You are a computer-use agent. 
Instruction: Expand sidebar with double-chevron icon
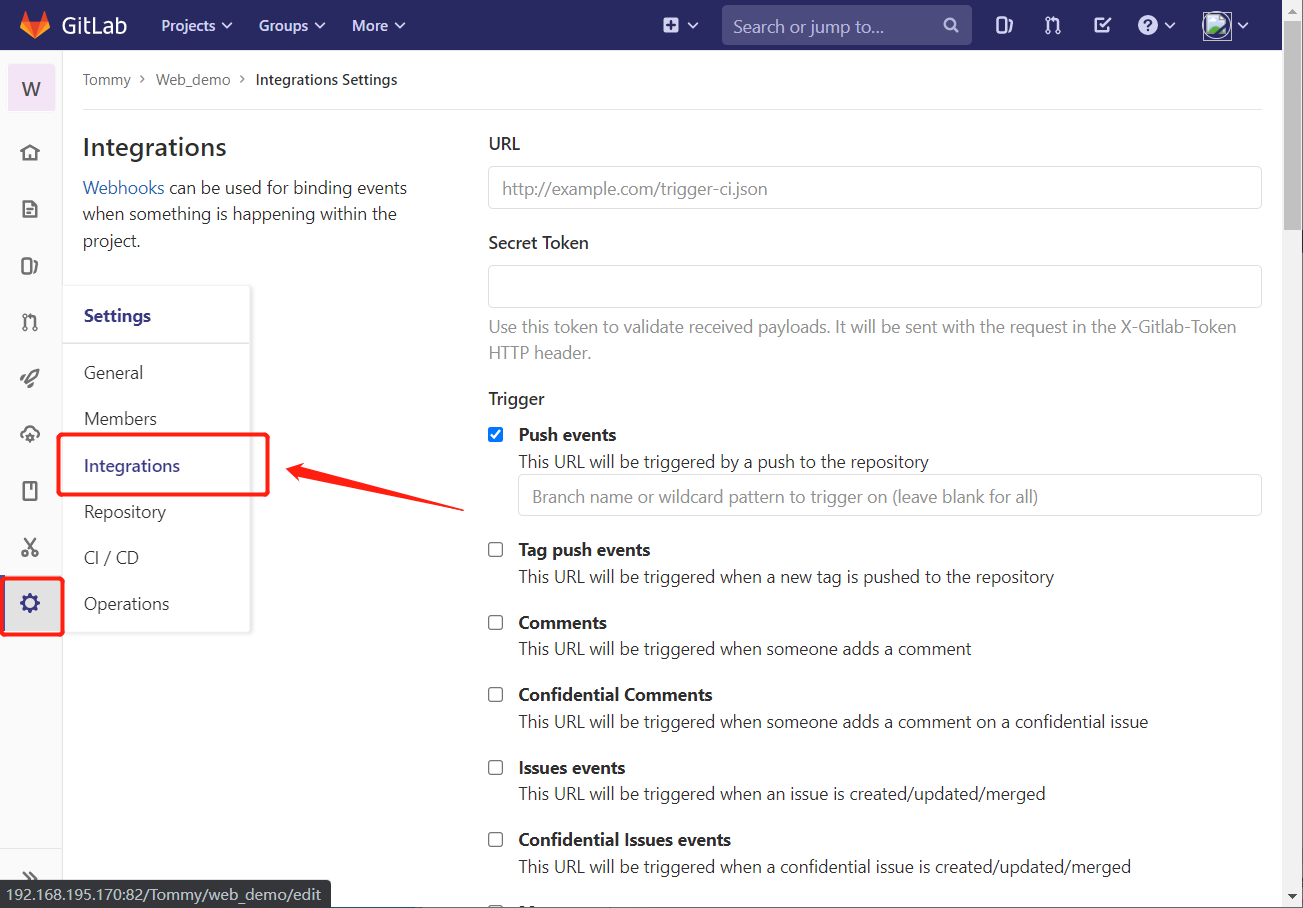tap(30, 876)
